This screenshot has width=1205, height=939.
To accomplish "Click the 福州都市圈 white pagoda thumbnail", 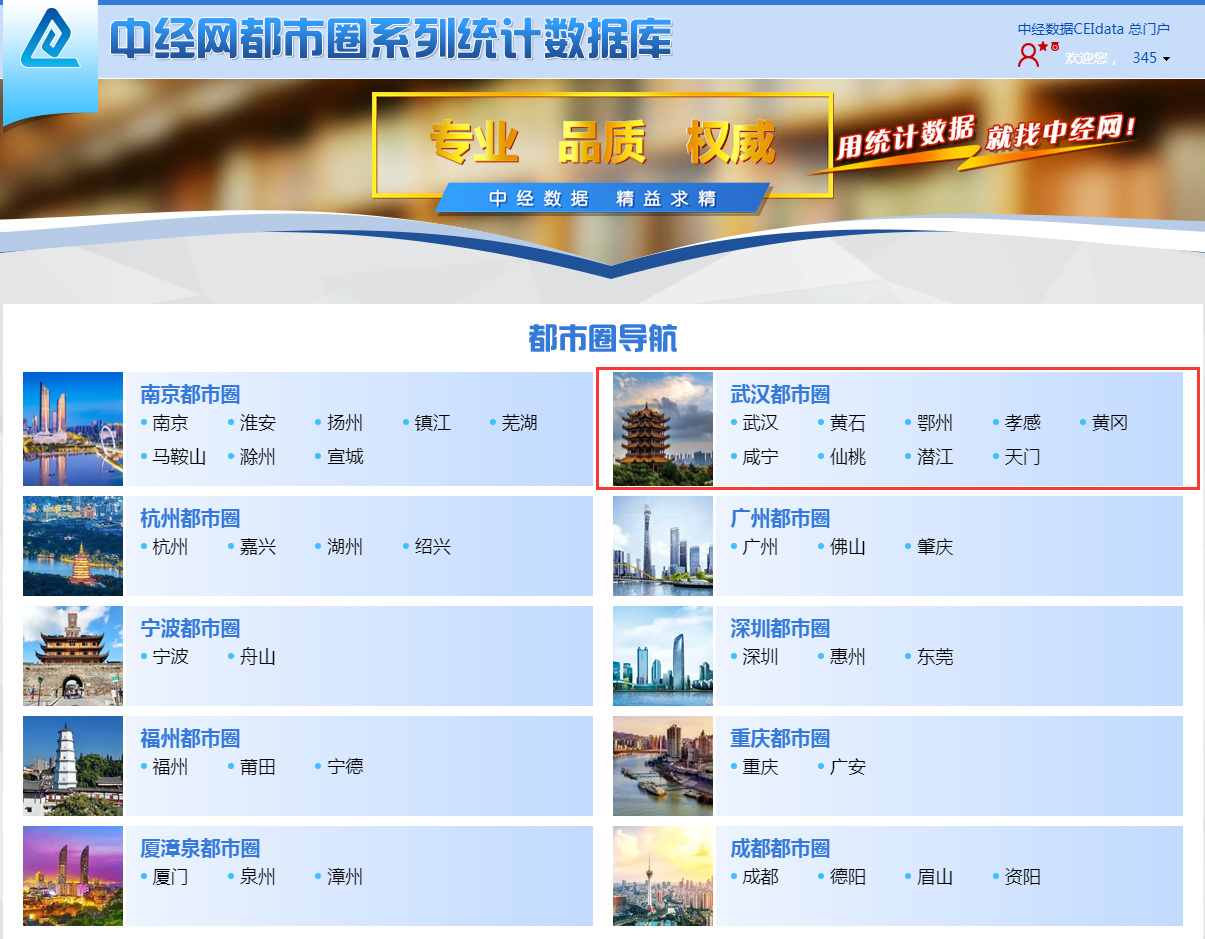I will click(73, 766).
